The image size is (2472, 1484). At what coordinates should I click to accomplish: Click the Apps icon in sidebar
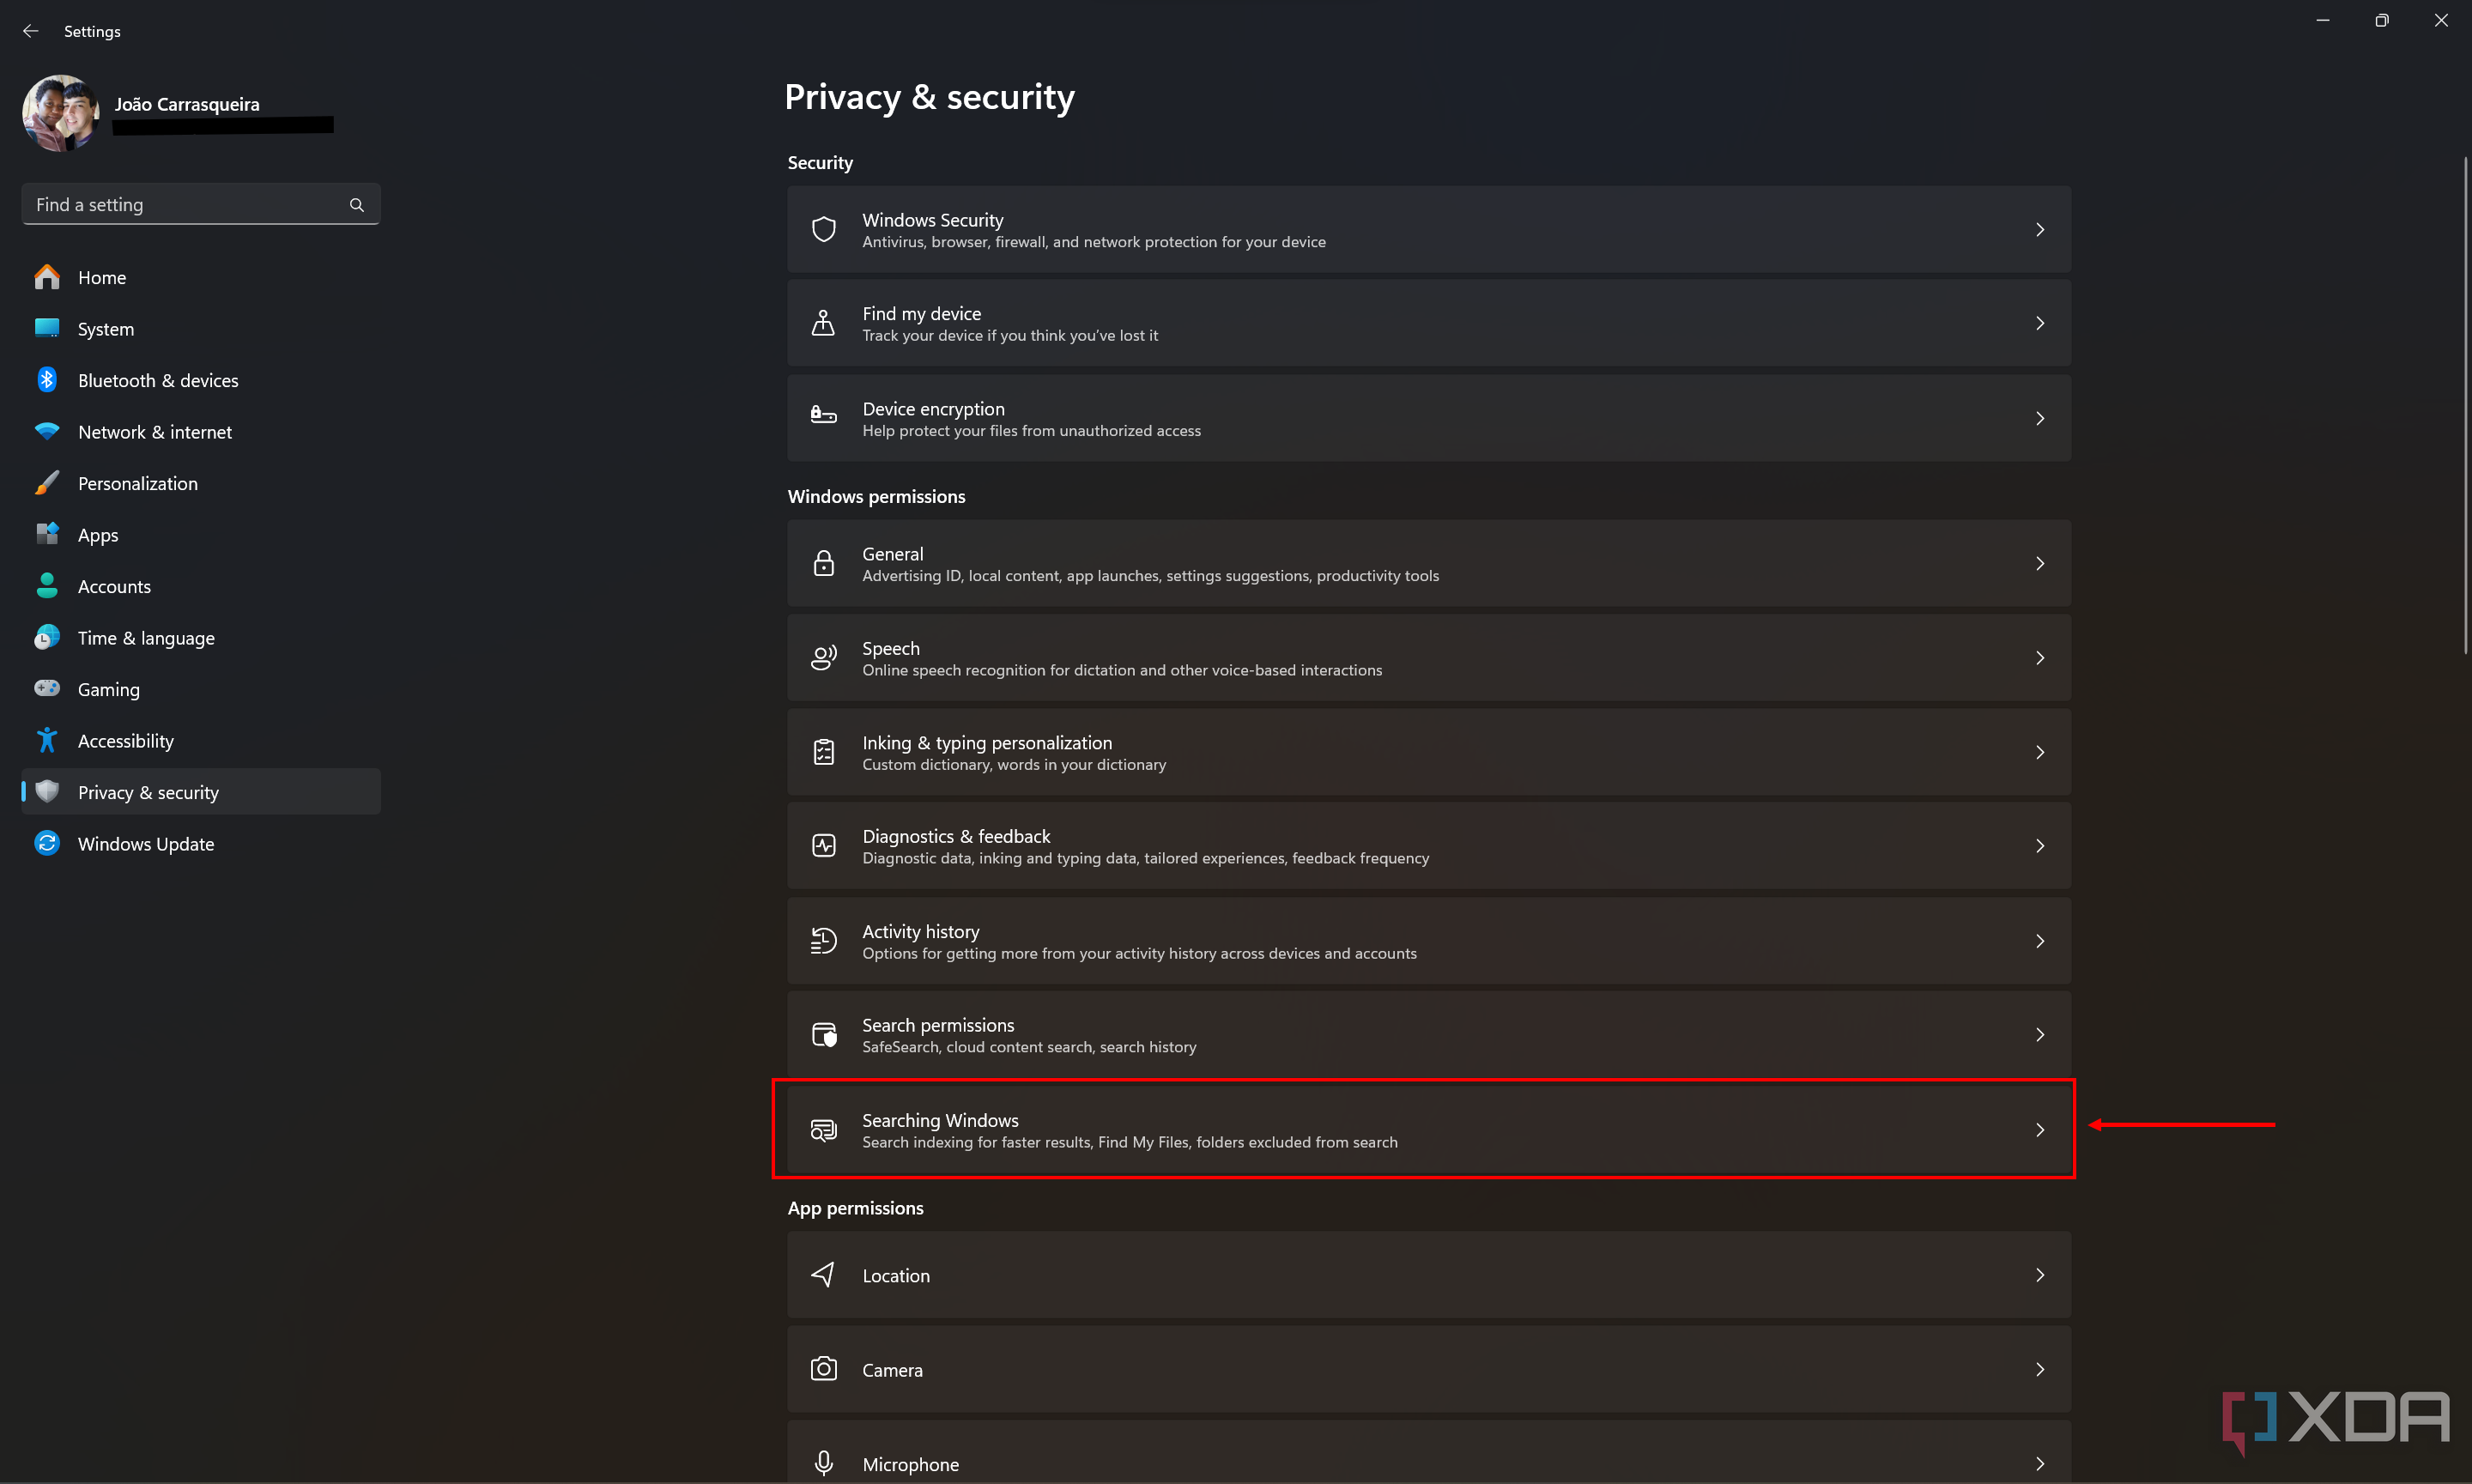(x=47, y=534)
